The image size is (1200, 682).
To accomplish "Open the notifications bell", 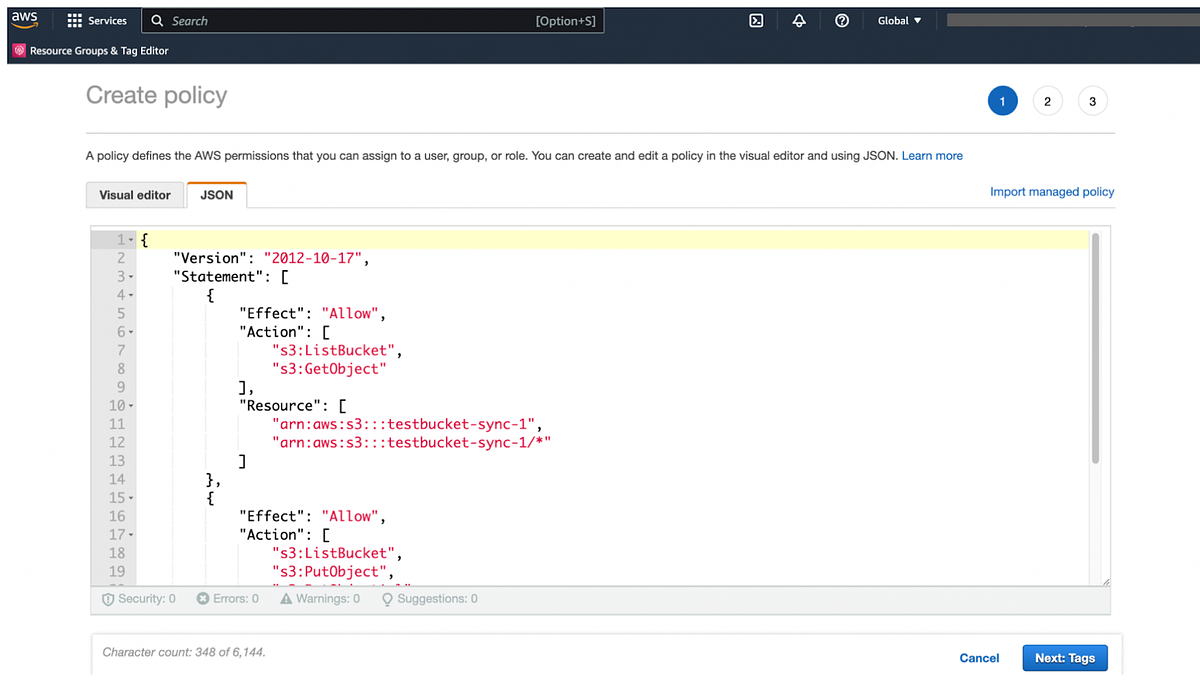I will coord(799,20).
